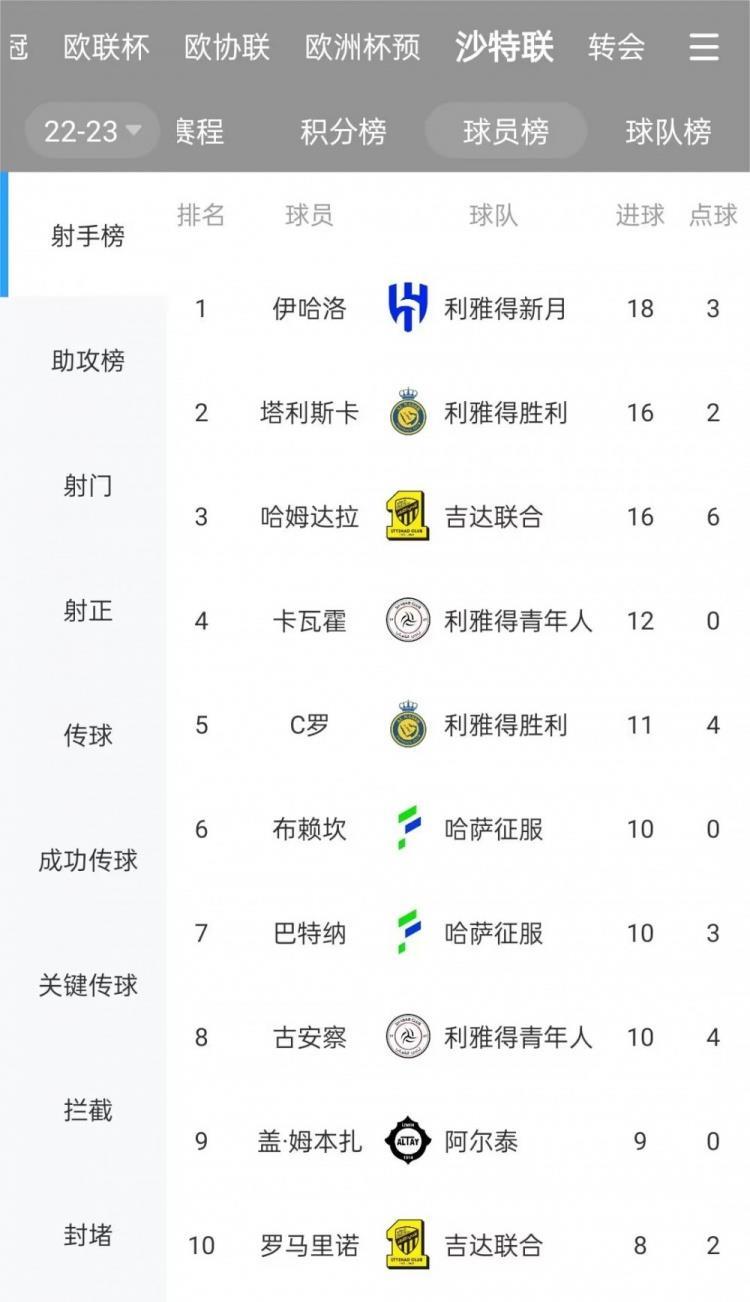Tap the Altay club logo beside 阿尔泰
Screen dimensions: 750x1302
[x=408, y=1141]
